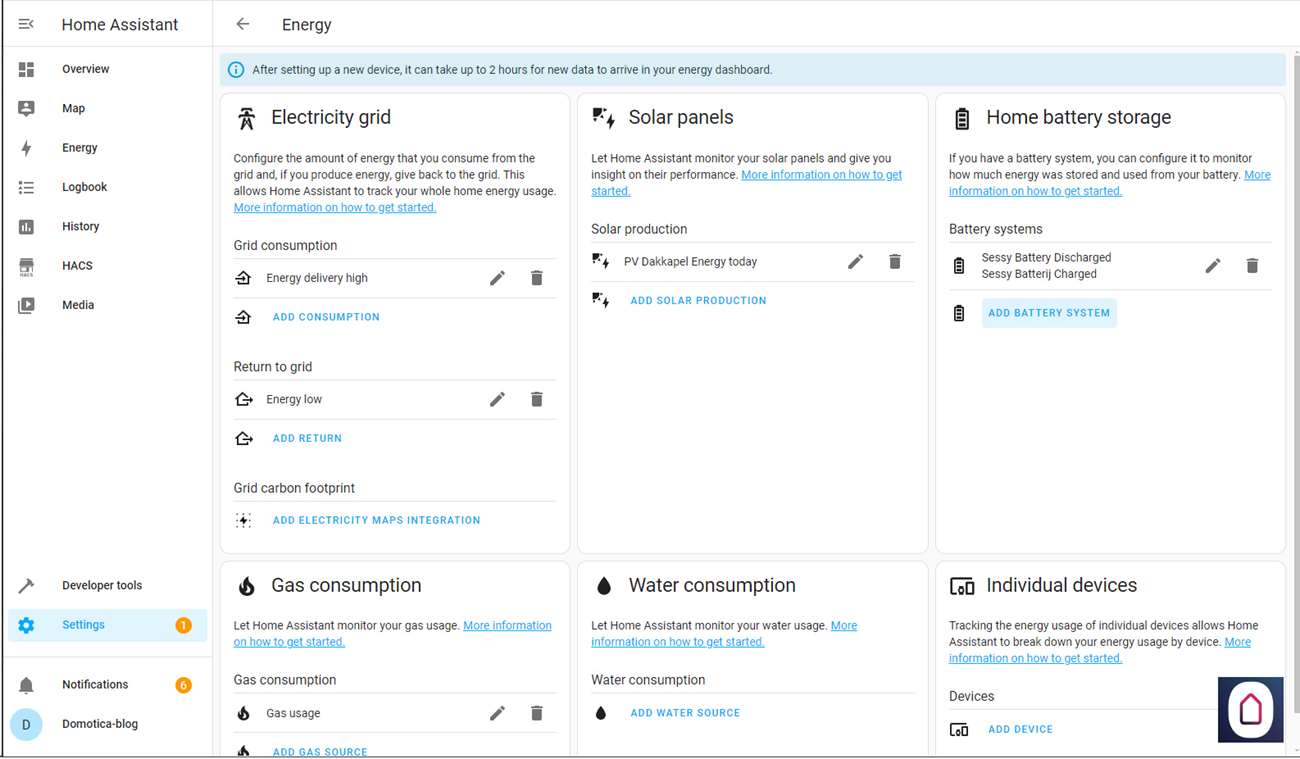Open the Notifications panel
Image resolution: width=1300 pixels, height=759 pixels.
click(95, 685)
